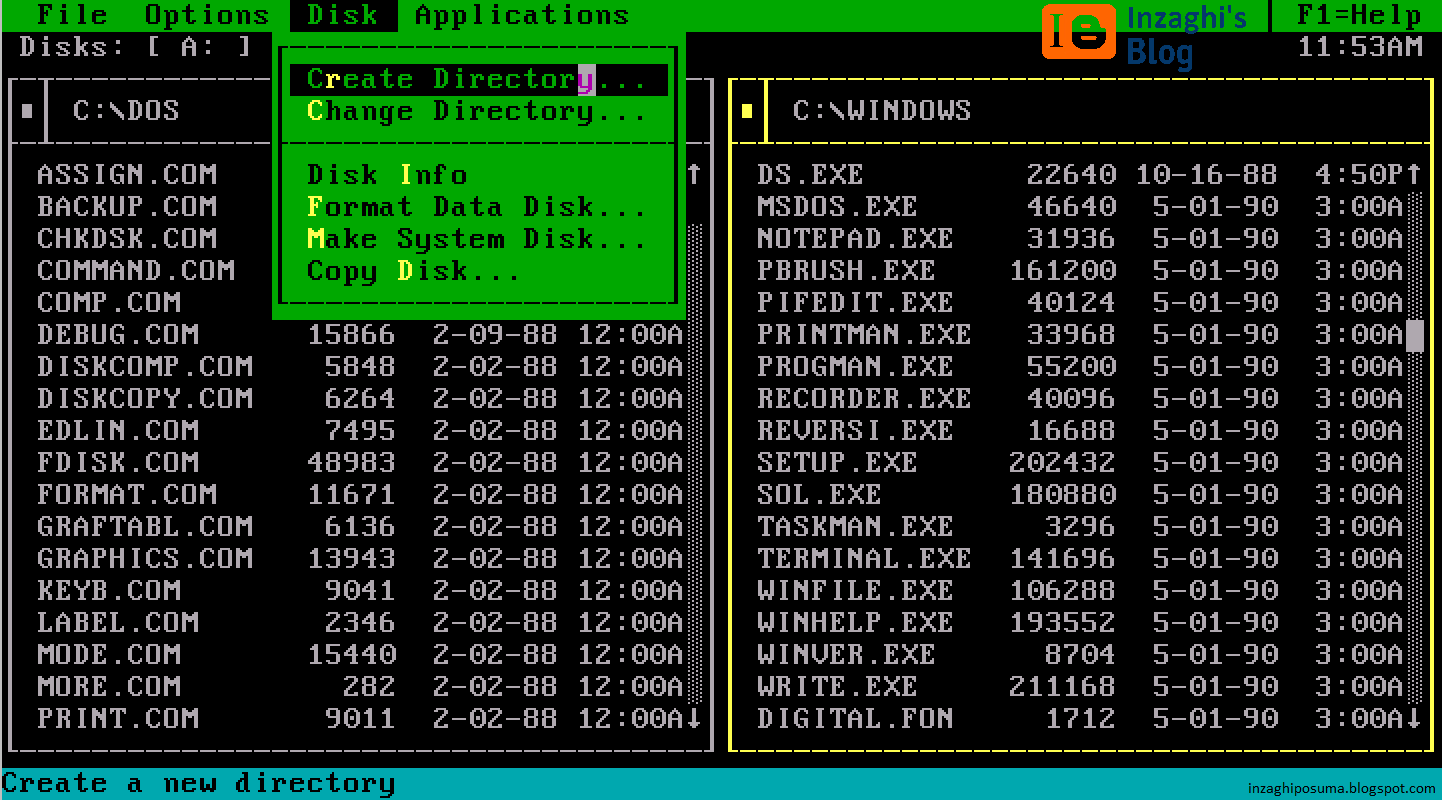This screenshot has width=1442, height=800.
Task: Click the C:\WINDOWS path title
Action: (x=882, y=110)
